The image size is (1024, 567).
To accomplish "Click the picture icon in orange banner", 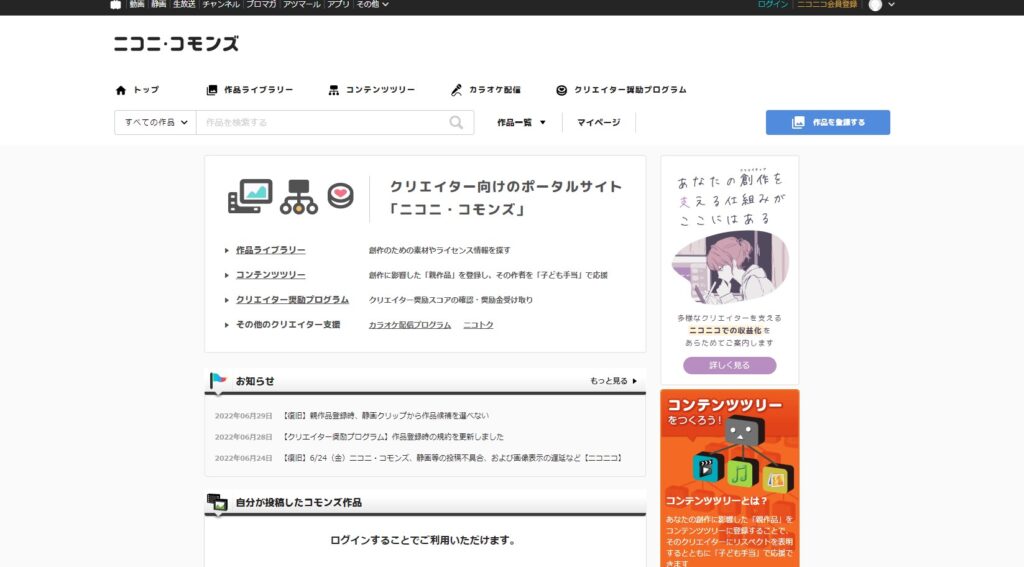I will (776, 480).
